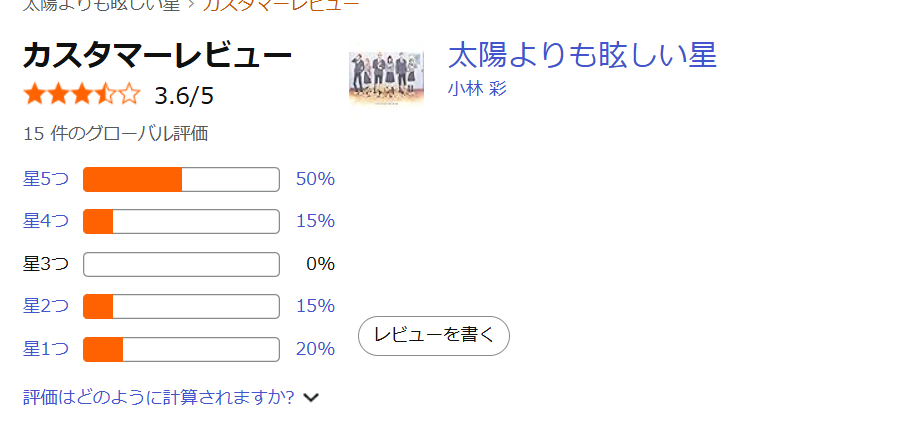
Task: Click the 4-star rating bar
Action: pyautogui.click(x=181, y=222)
